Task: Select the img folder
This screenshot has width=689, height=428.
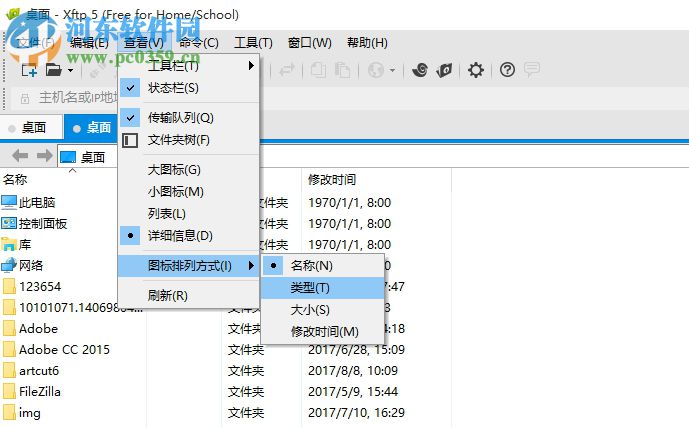Action: click(x=22, y=413)
